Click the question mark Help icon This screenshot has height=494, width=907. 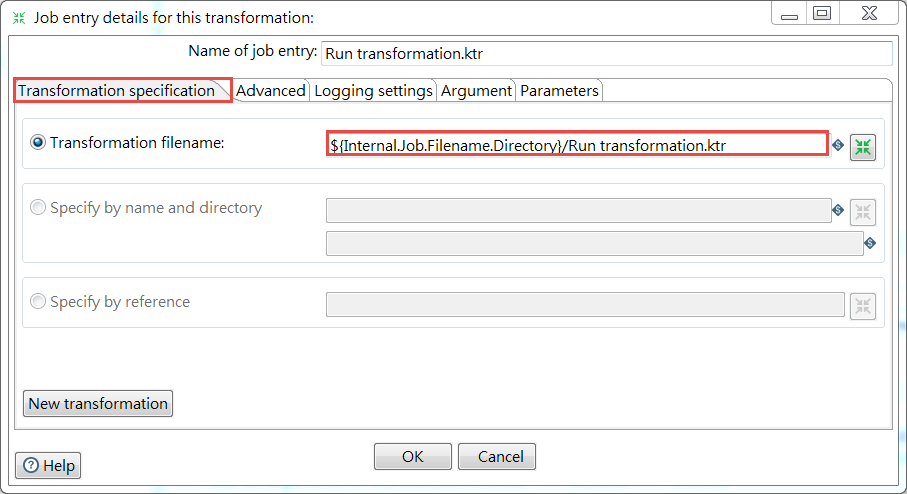click(31, 465)
